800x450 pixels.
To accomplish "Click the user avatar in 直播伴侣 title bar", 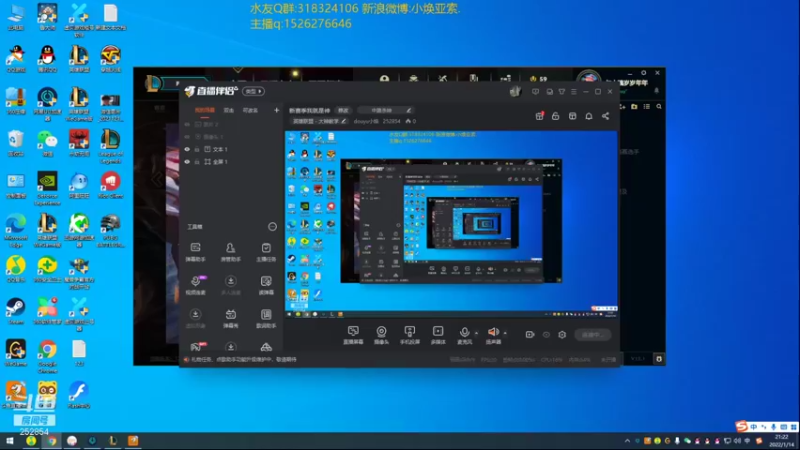I will (x=515, y=91).
